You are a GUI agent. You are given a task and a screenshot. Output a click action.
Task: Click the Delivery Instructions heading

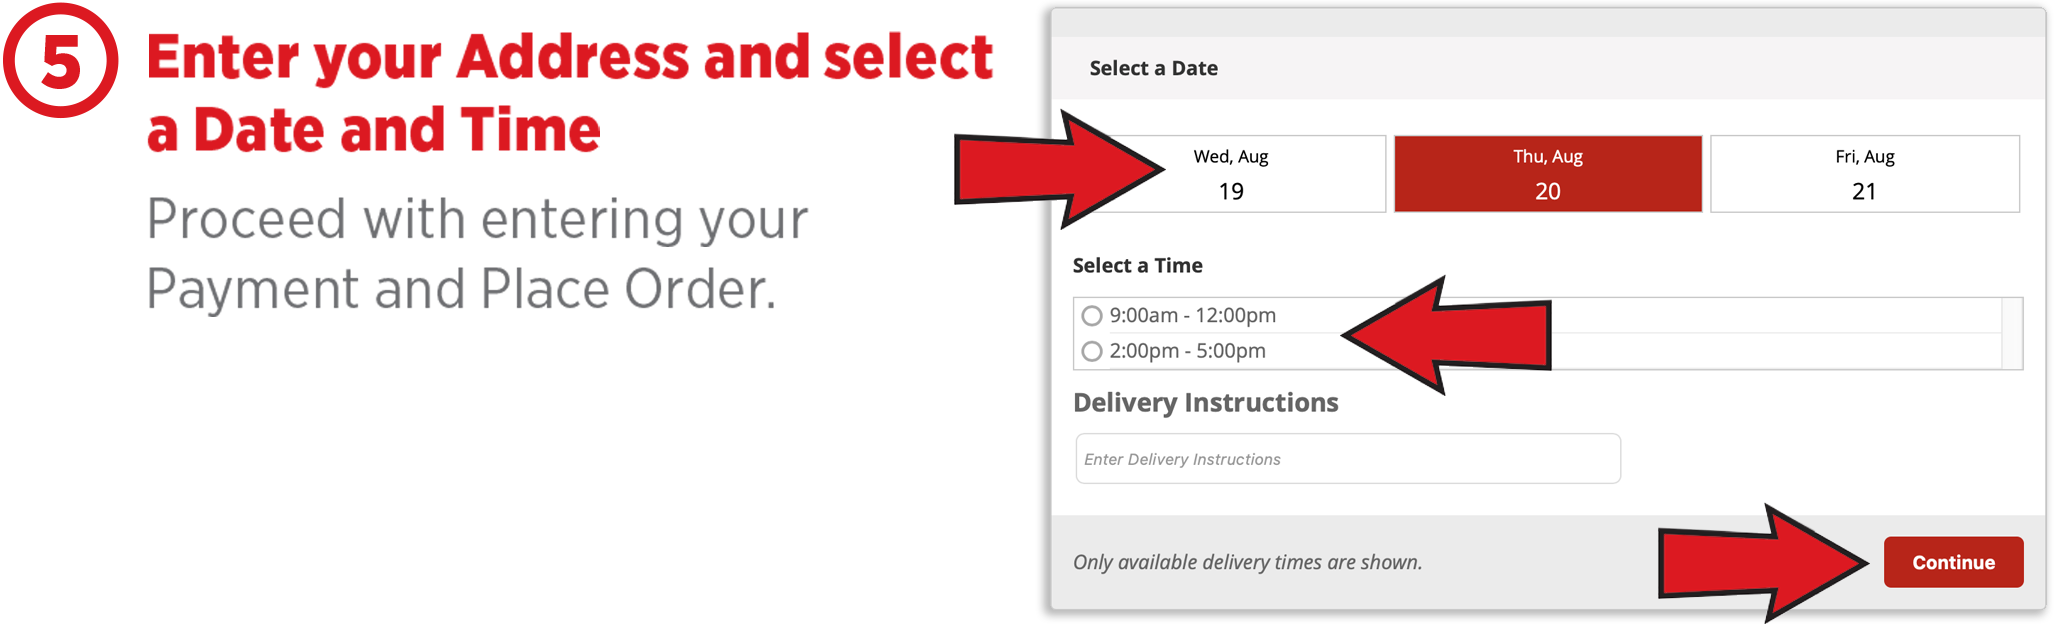point(1205,403)
